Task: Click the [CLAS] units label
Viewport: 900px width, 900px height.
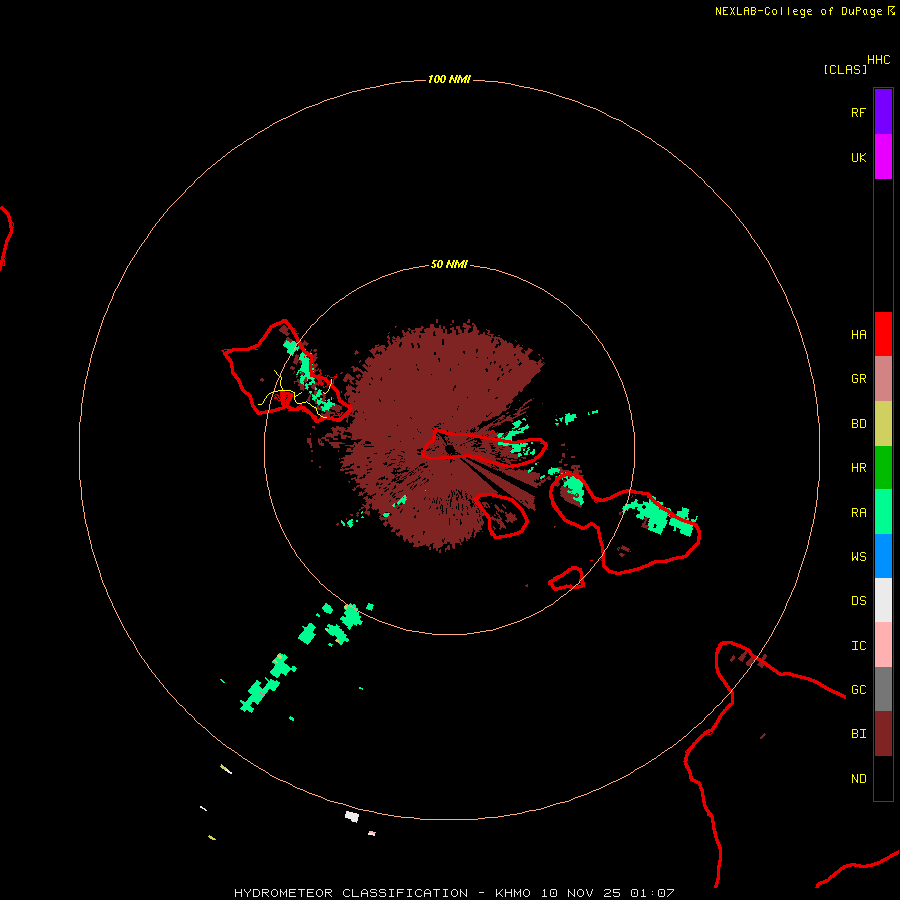Action: click(x=845, y=69)
